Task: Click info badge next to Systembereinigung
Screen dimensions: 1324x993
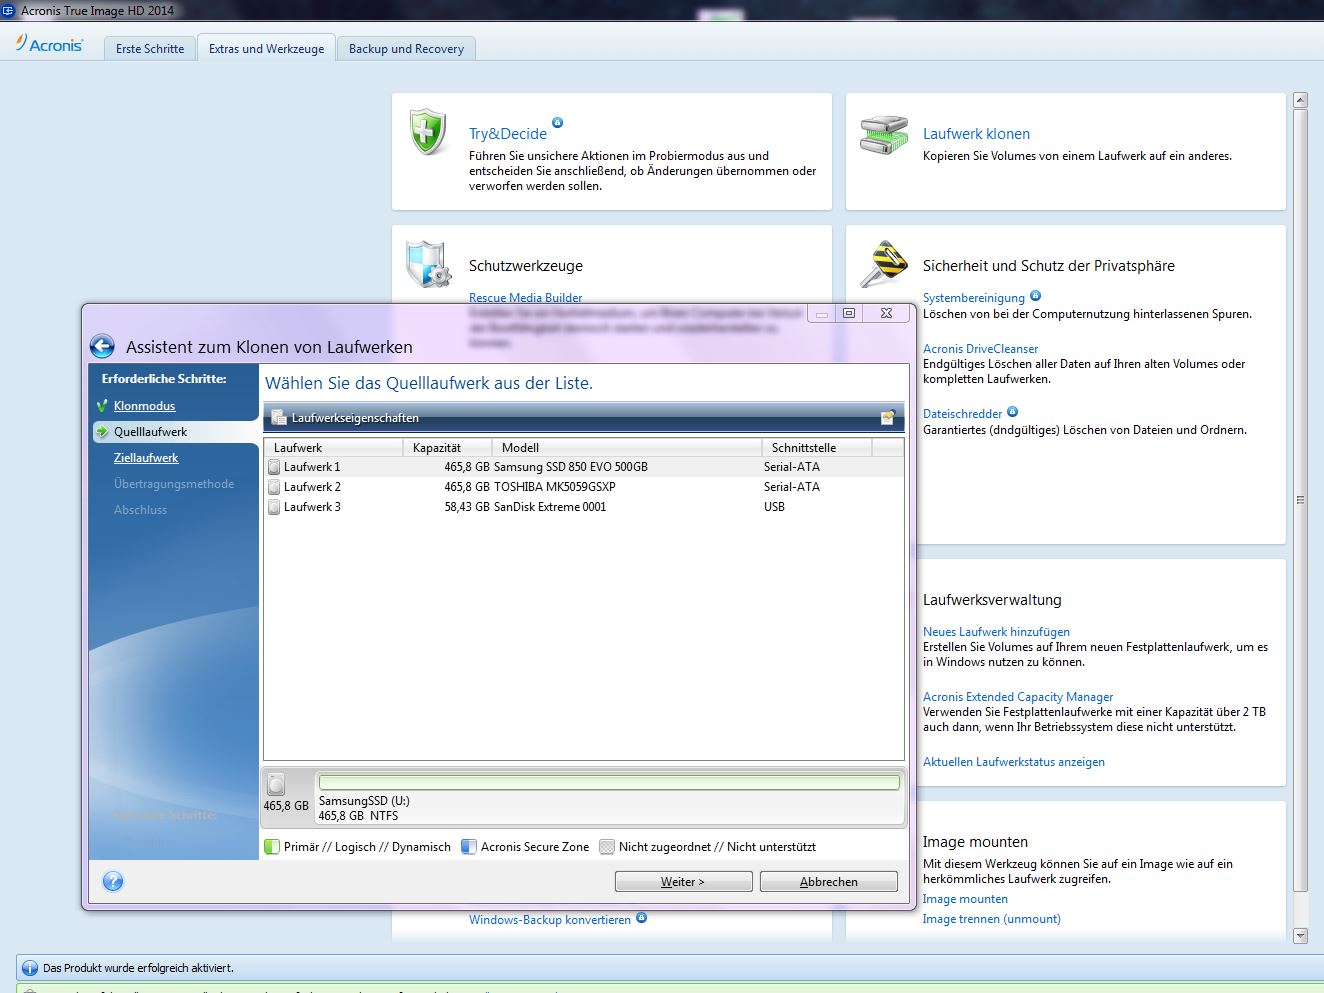Action: 1035,295
